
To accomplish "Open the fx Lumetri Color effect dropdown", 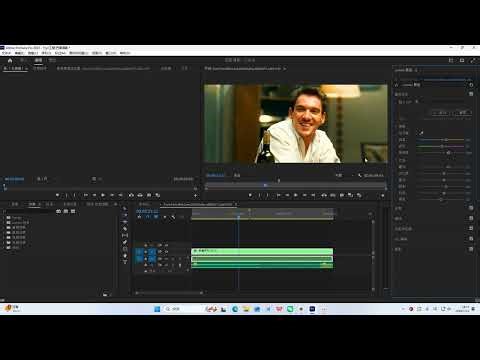I will point(411,85).
